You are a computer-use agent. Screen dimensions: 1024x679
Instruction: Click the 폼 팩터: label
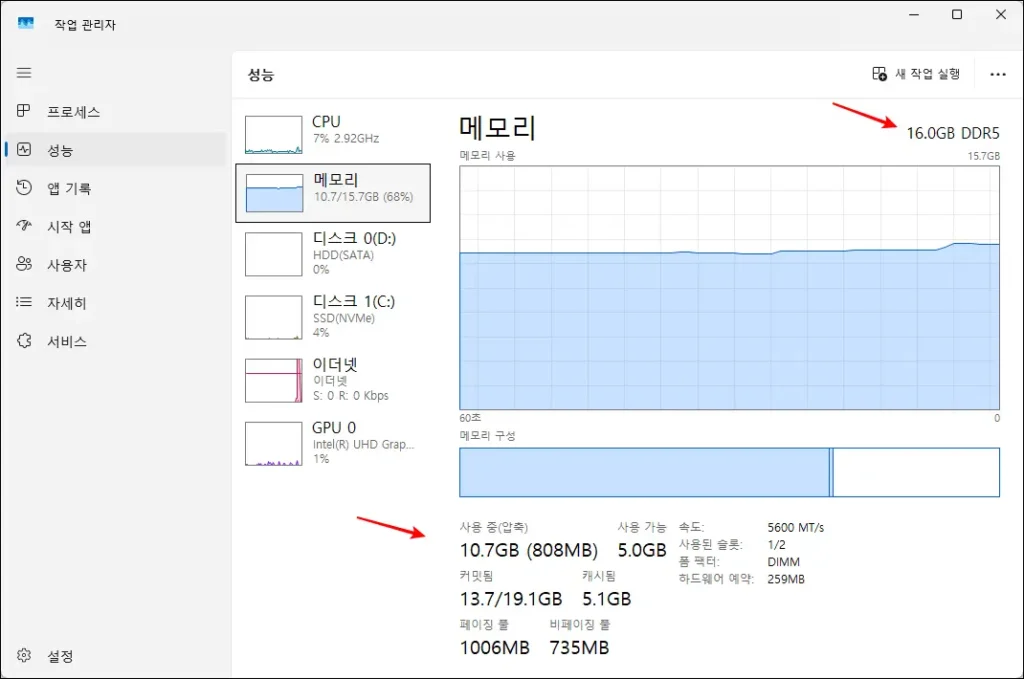pyautogui.click(x=699, y=561)
